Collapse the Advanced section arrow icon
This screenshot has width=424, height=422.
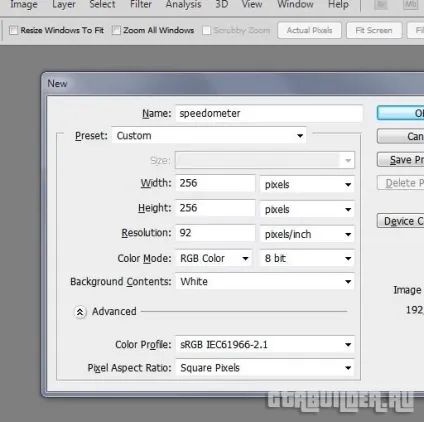80,312
